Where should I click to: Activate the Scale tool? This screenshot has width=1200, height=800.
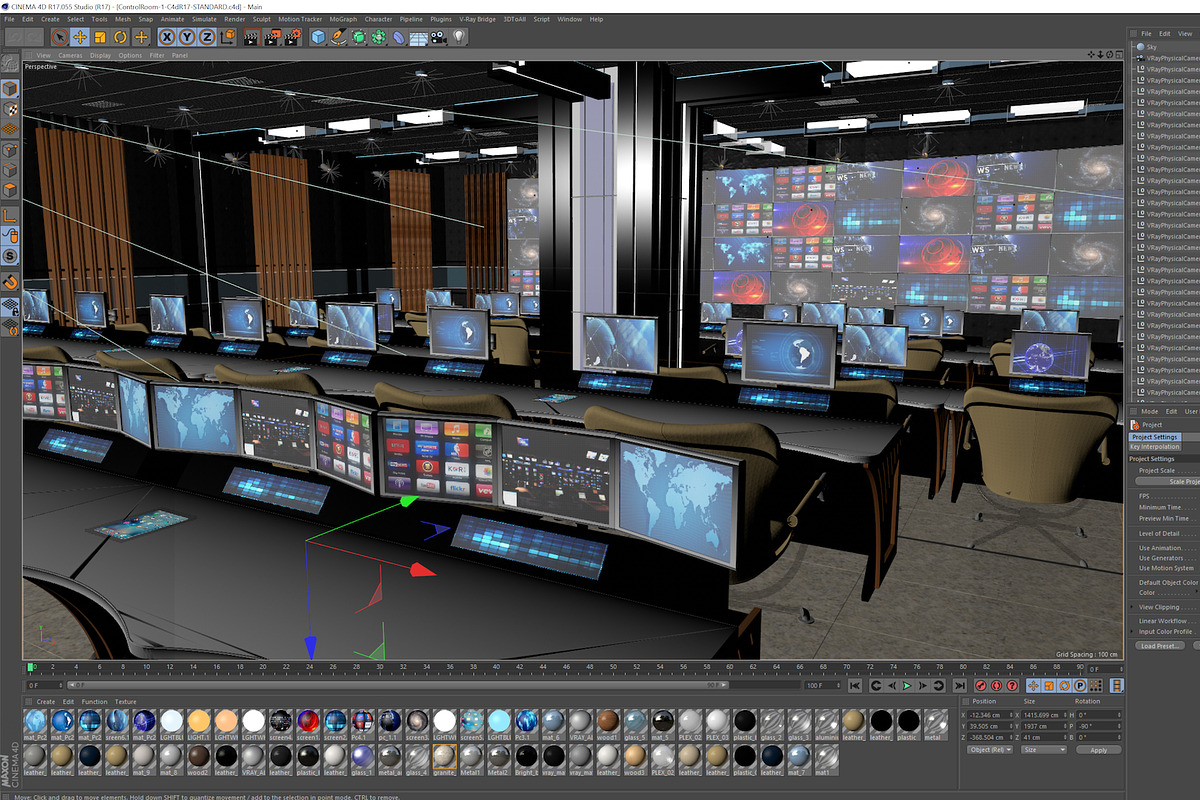click(x=100, y=37)
